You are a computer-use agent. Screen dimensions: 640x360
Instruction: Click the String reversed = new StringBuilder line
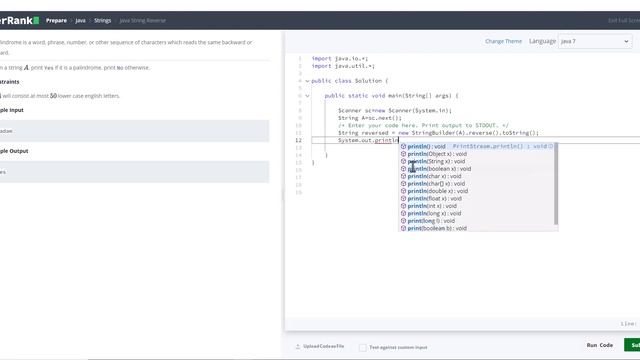coord(438,133)
